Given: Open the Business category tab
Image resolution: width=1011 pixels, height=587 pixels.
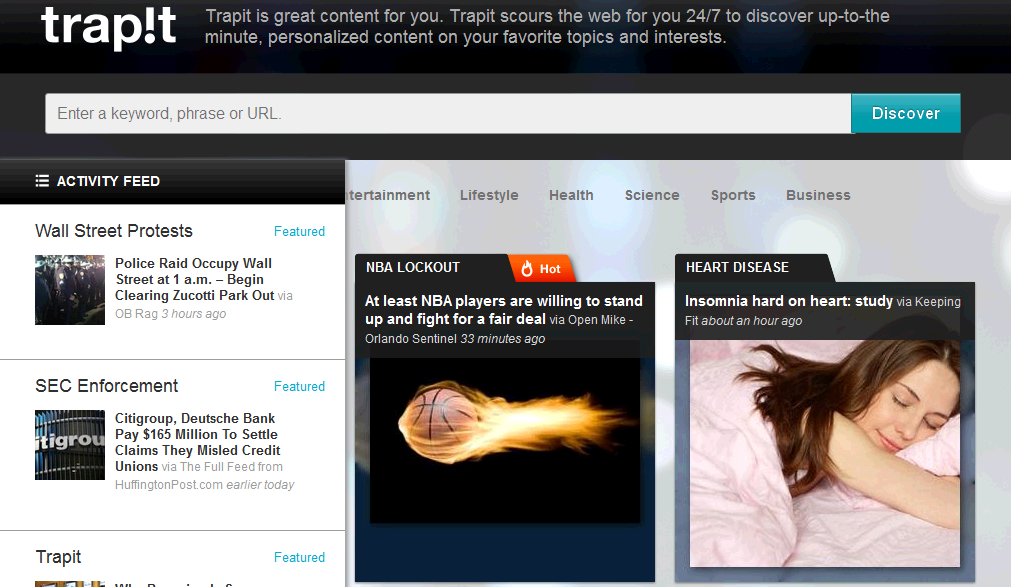Looking at the screenshot, I should pos(818,195).
